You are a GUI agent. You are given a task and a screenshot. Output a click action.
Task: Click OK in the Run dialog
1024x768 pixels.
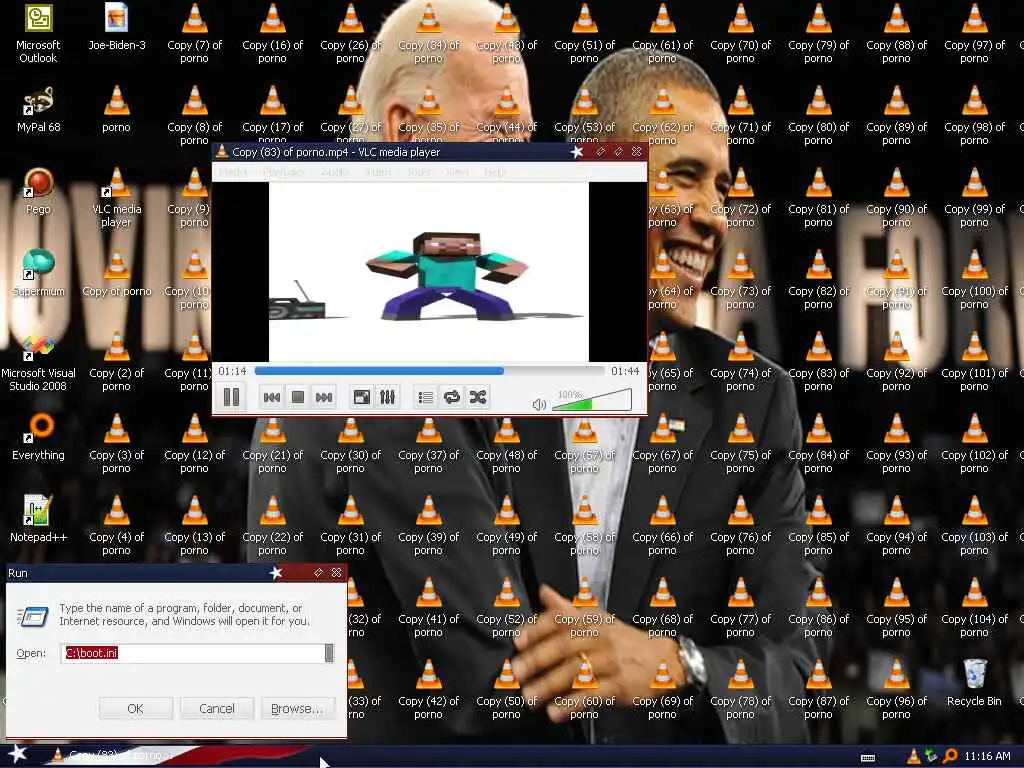click(136, 709)
